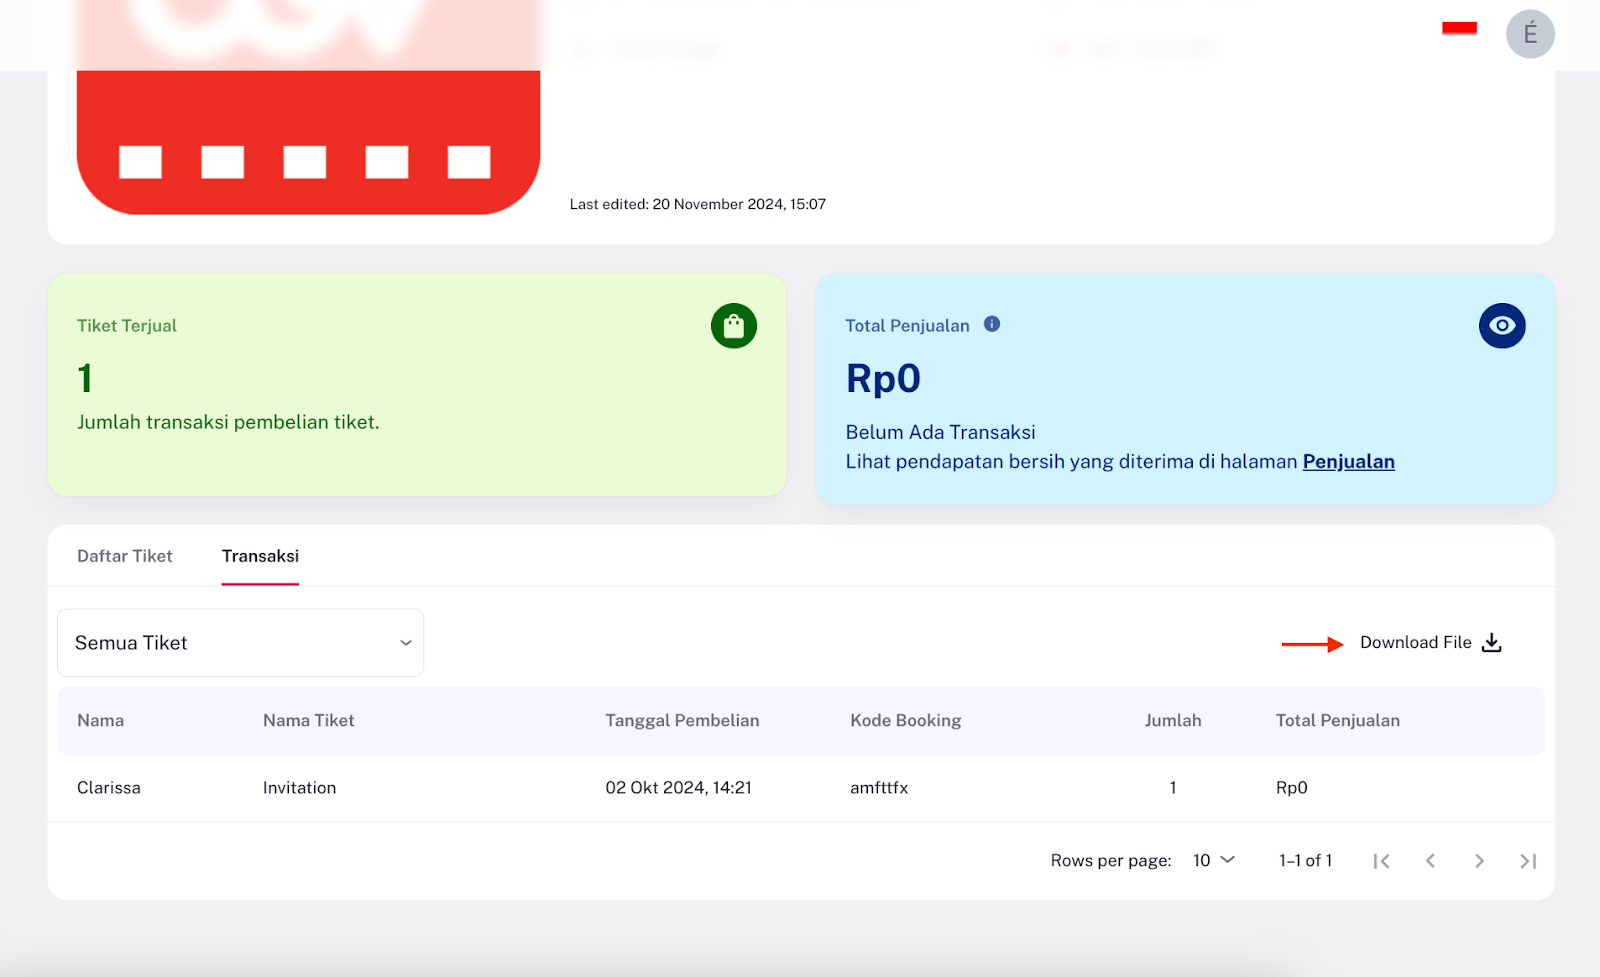Open the user avatar with letter É
Image resolution: width=1600 pixels, height=977 pixels.
pyautogui.click(x=1530, y=34)
